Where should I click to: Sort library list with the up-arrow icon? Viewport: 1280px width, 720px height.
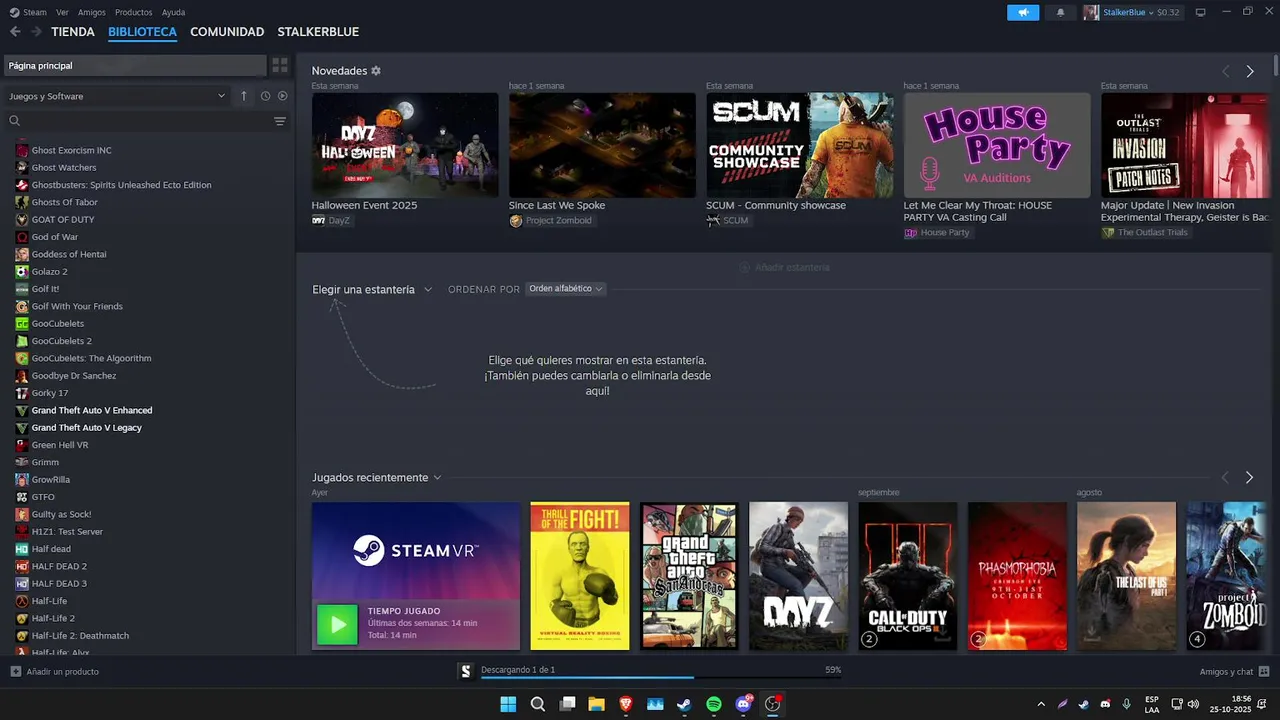click(x=243, y=96)
